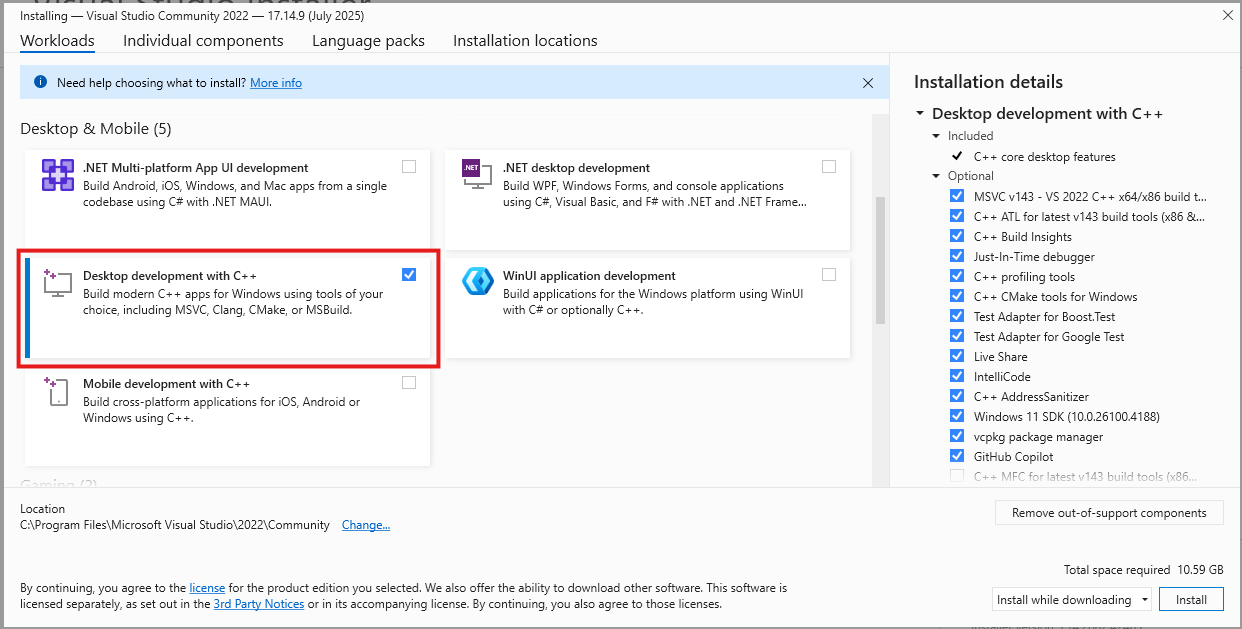Screen dimensions: 1242x629
Task: Click the Desktop development with C++ icon
Action: coord(58,283)
